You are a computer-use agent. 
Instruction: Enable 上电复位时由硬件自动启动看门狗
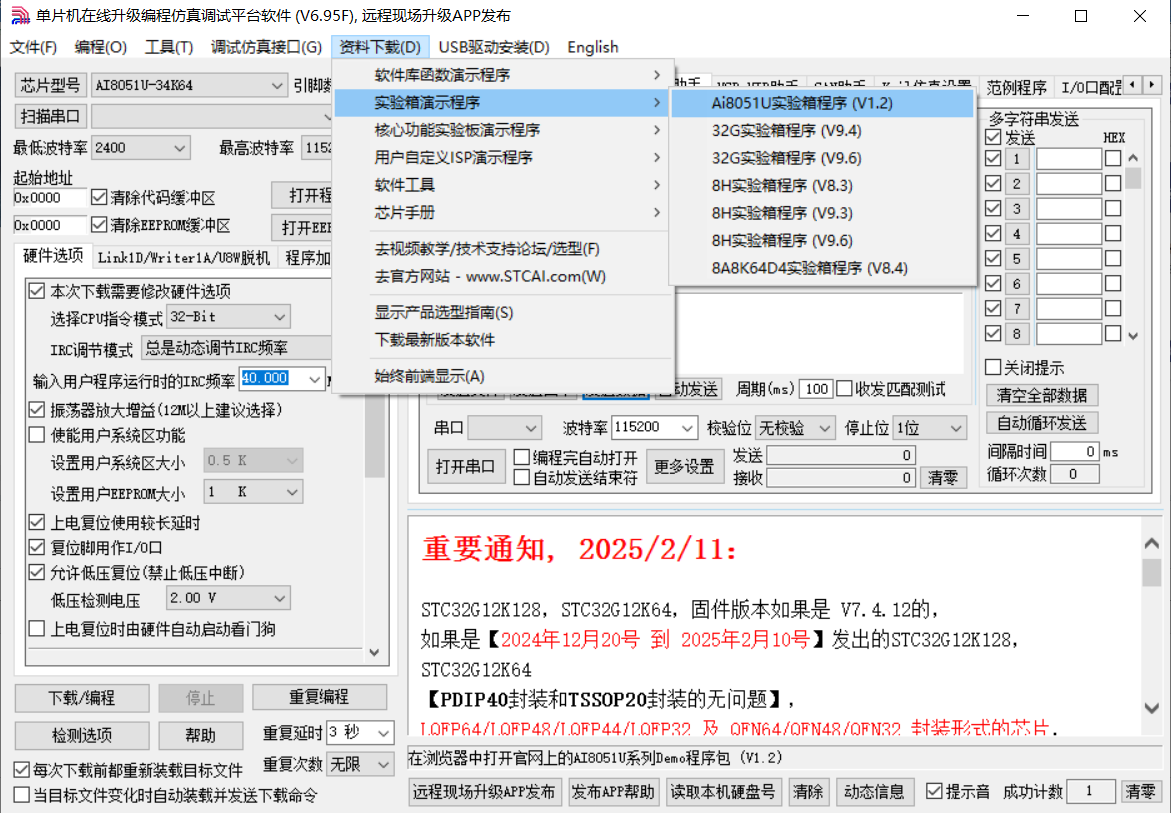(x=36, y=629)
